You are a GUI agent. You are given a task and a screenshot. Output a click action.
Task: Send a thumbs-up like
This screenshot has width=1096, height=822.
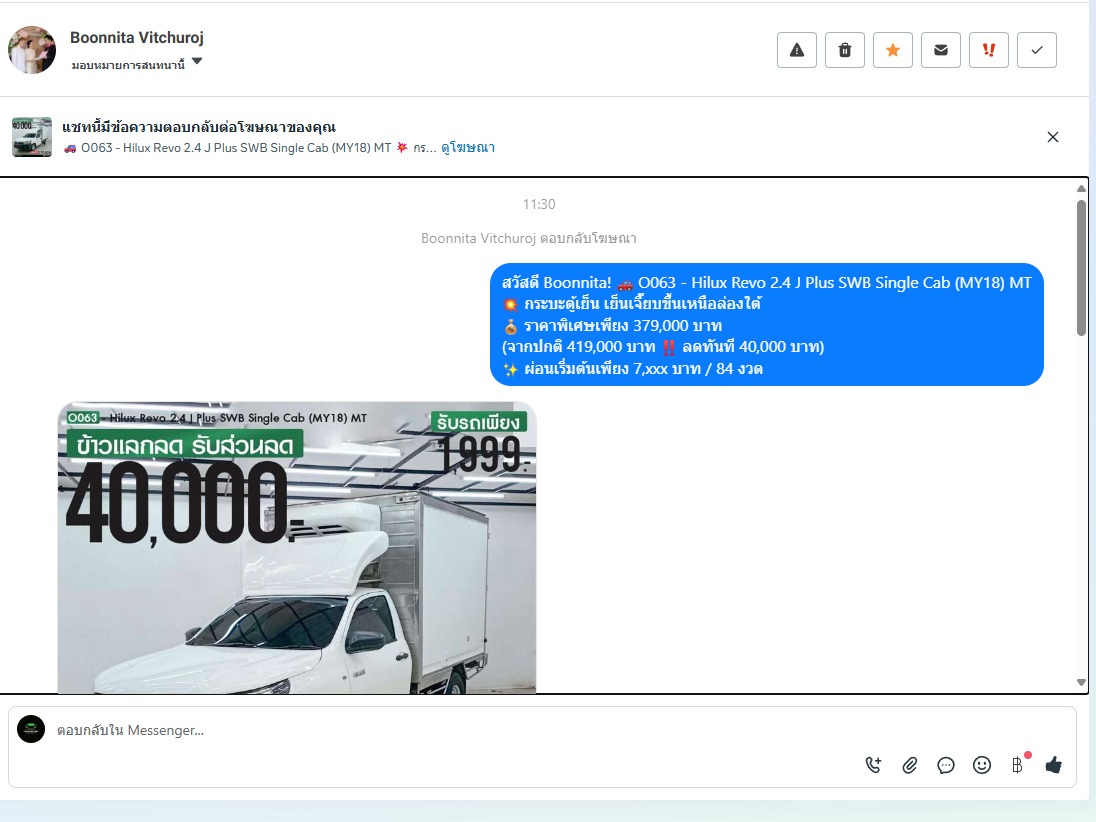tap(1054, 765)
